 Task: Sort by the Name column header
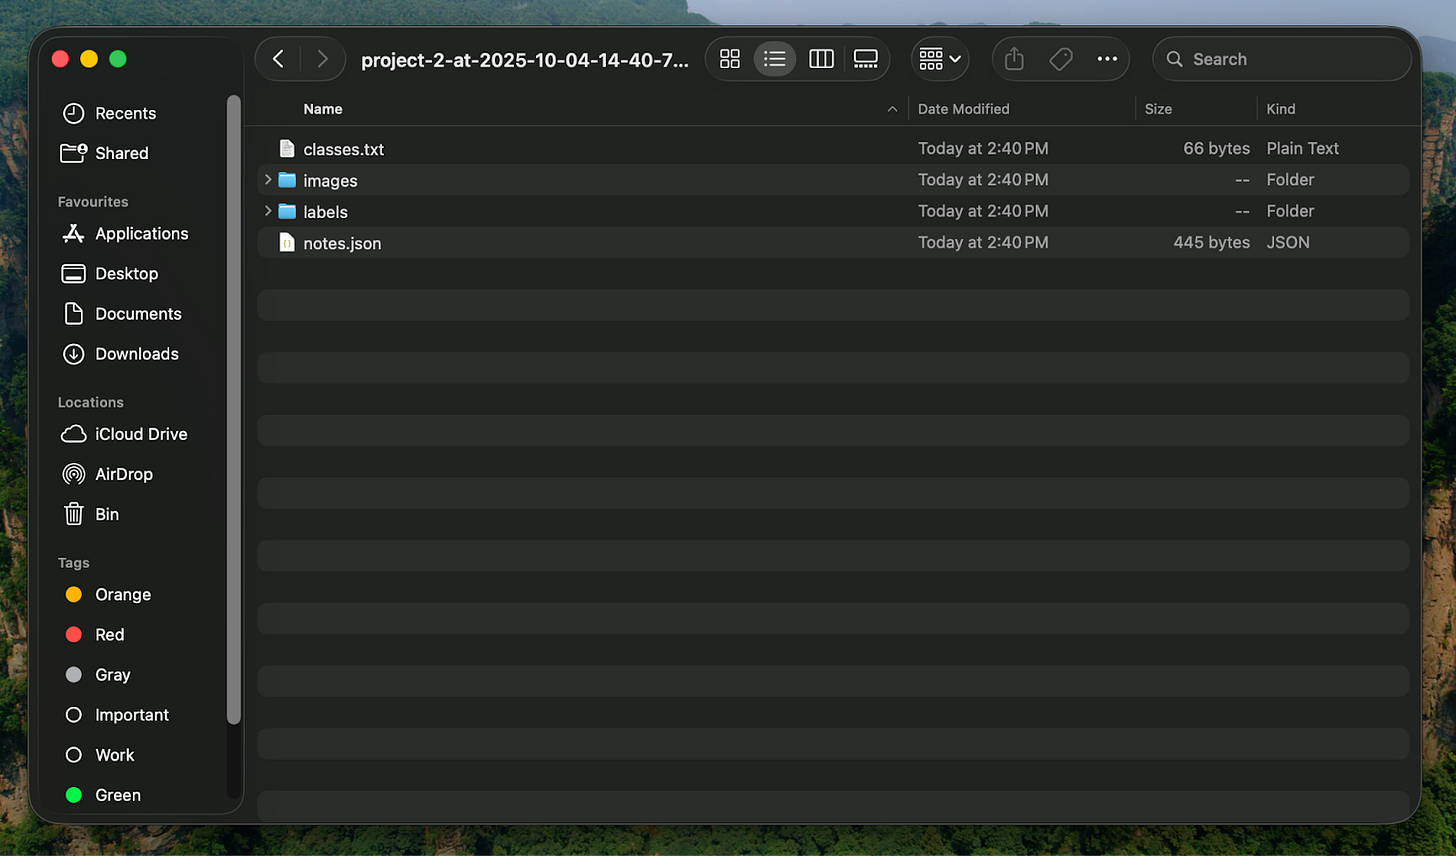pos(323,109)
